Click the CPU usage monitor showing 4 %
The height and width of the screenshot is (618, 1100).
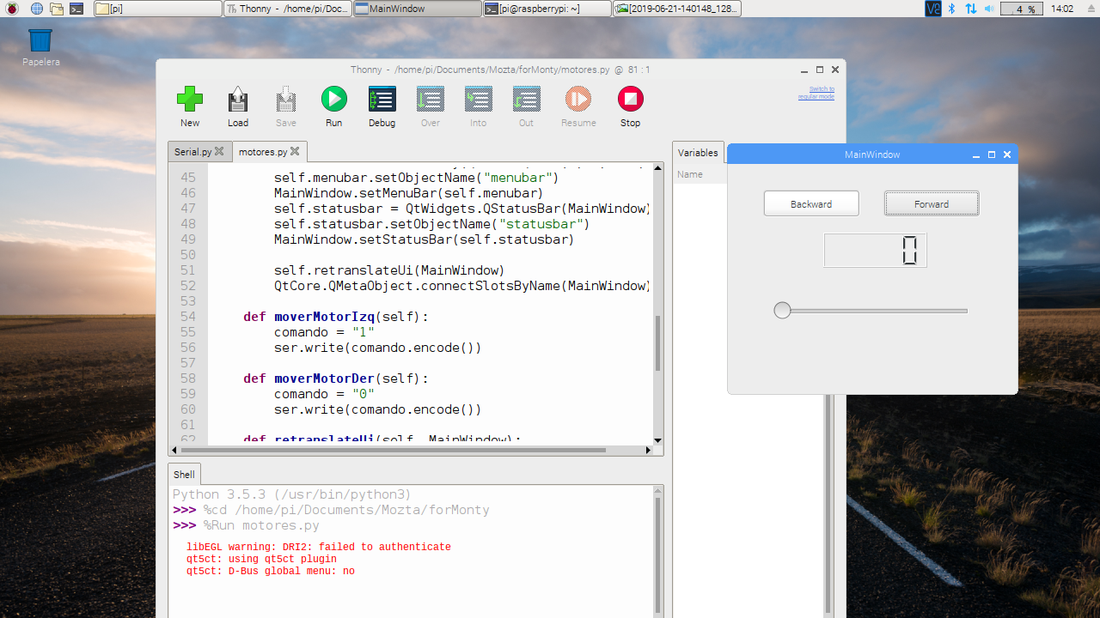point(1021,8)
